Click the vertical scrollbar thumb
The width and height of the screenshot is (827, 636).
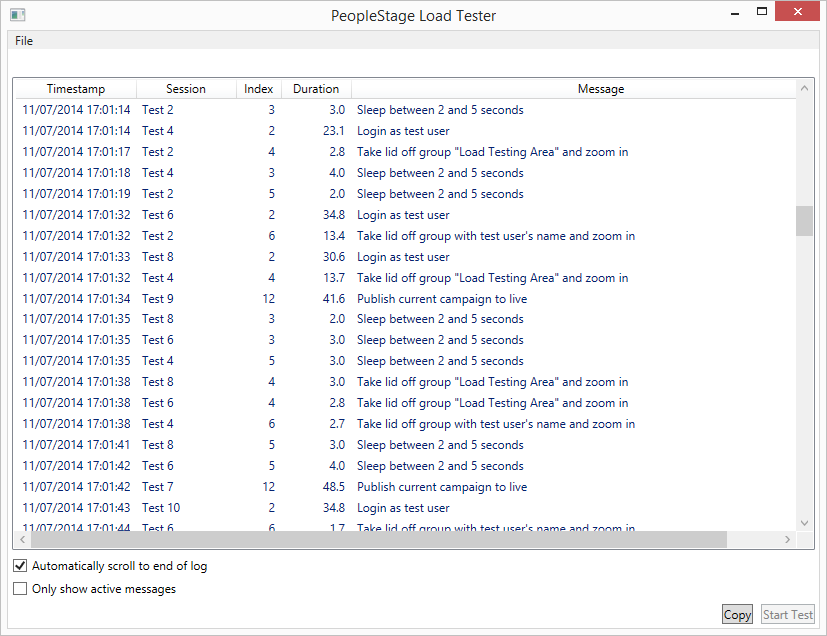(x=804, y=220)
